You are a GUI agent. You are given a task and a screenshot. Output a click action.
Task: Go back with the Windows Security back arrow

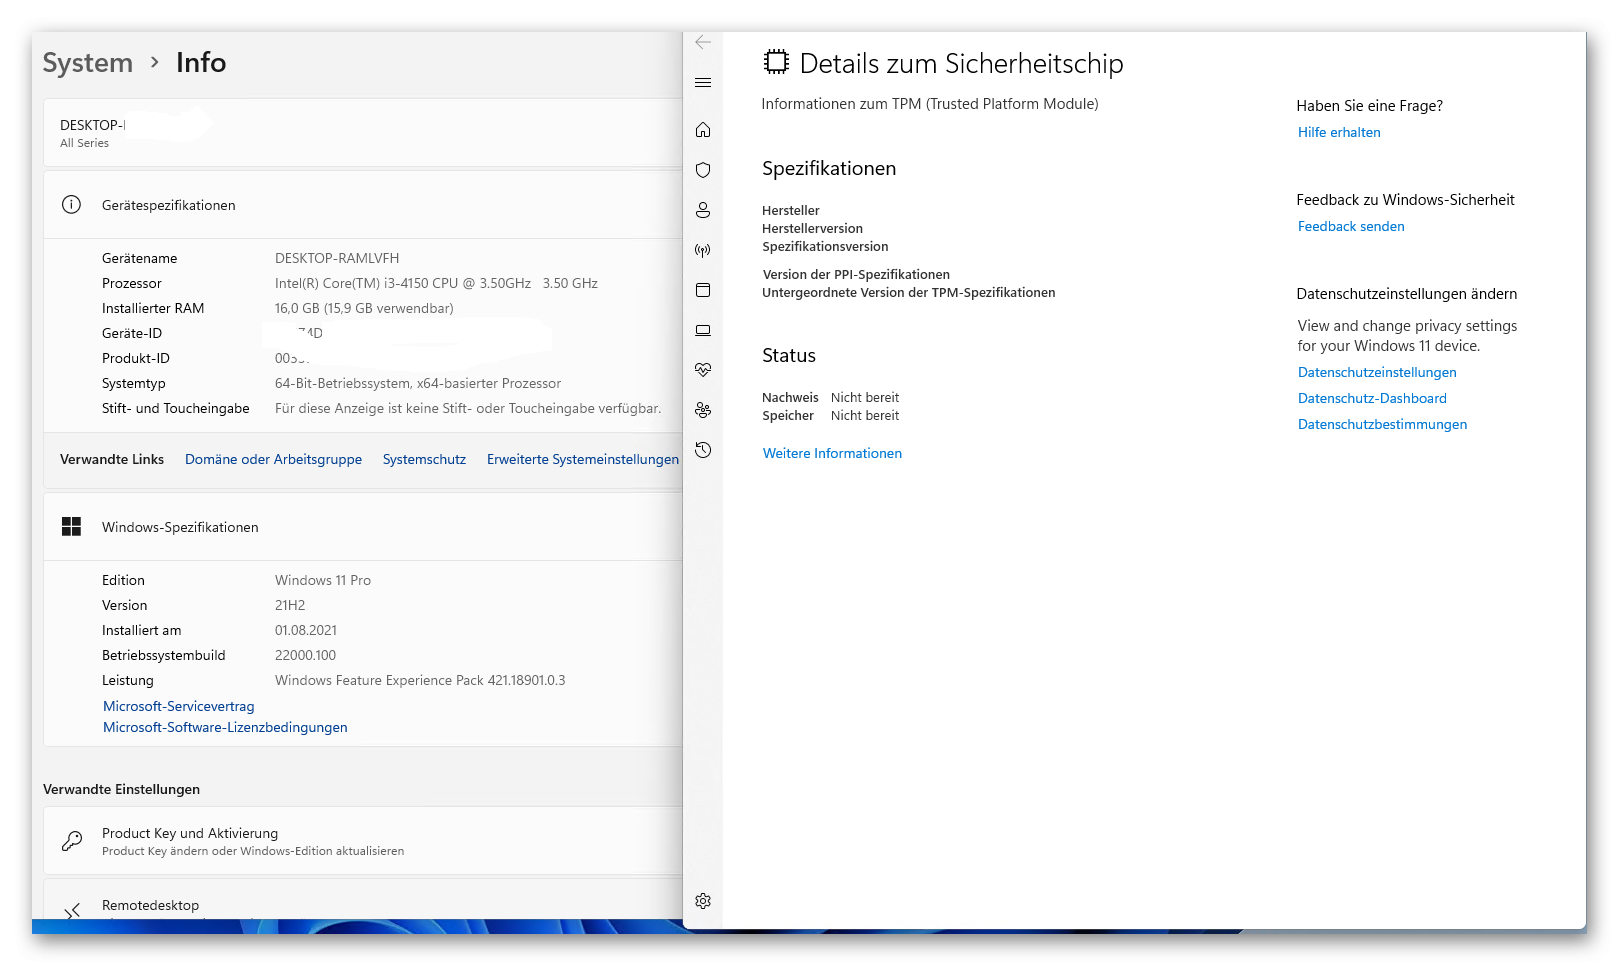tap(703, 42)
